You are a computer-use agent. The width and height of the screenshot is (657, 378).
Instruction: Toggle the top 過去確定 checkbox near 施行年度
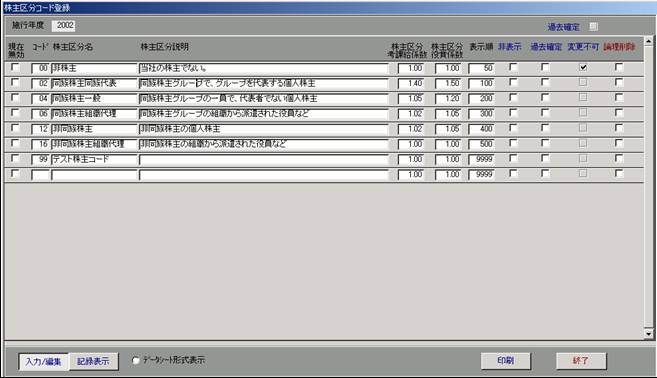593,26
